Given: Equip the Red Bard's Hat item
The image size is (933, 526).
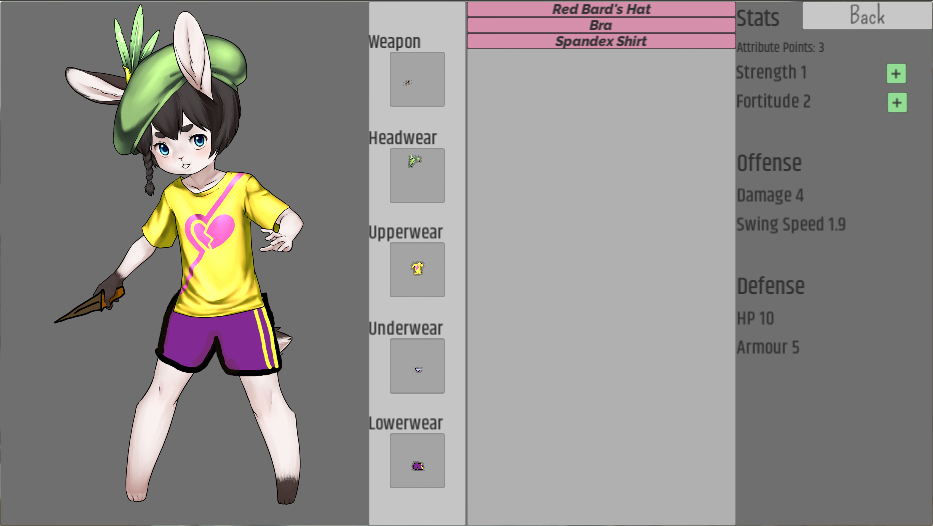Looking at the screenshot, I should point(601,10).
